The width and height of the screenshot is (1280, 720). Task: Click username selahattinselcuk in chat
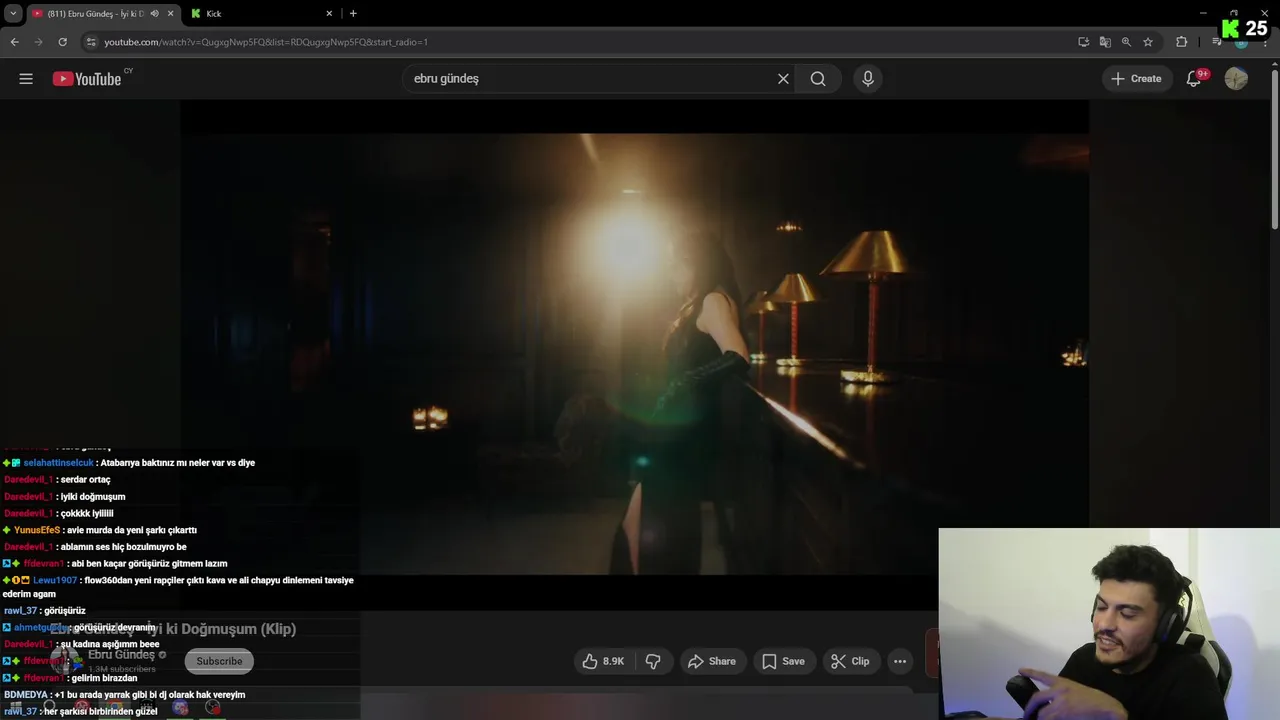click(58, 463)
